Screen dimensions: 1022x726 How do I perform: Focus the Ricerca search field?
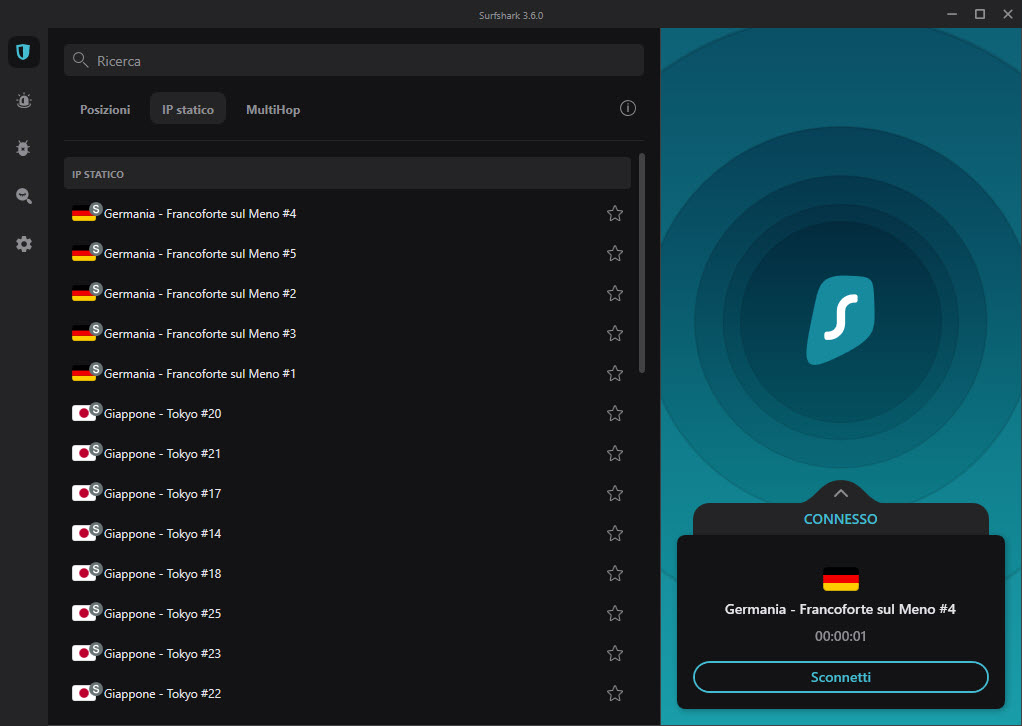point(354,61)
